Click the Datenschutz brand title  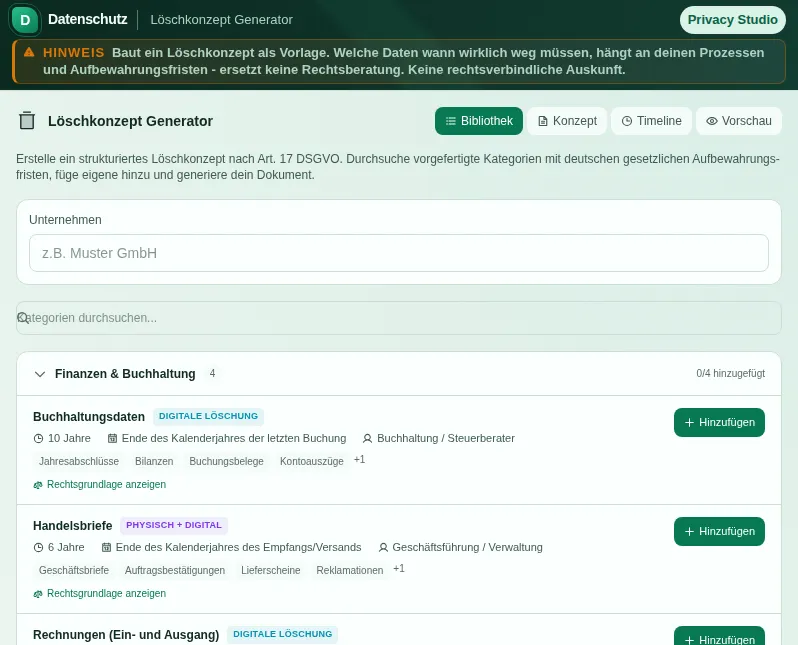[x=88, y=19]
